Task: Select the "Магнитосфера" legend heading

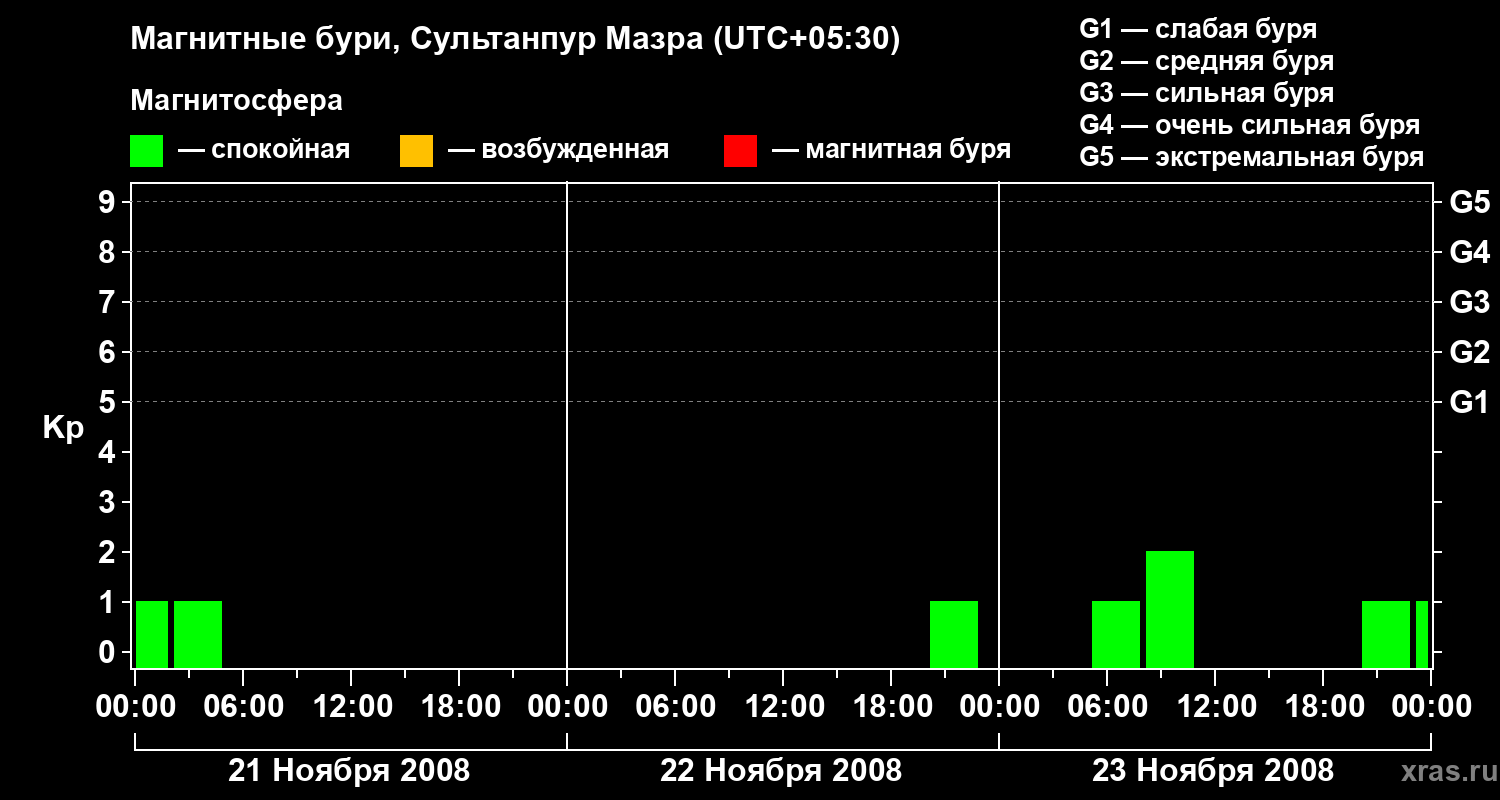Action: 236,101
